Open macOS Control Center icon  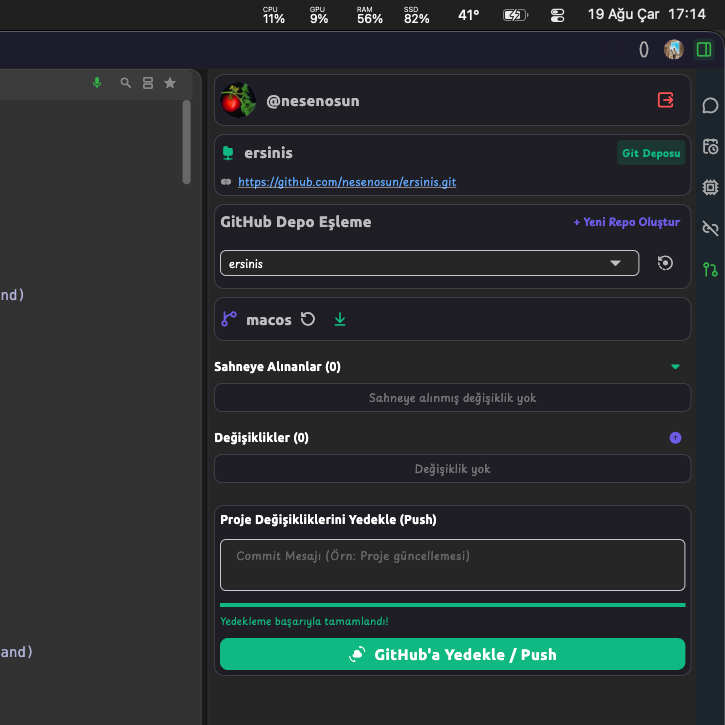pos(557,16)
